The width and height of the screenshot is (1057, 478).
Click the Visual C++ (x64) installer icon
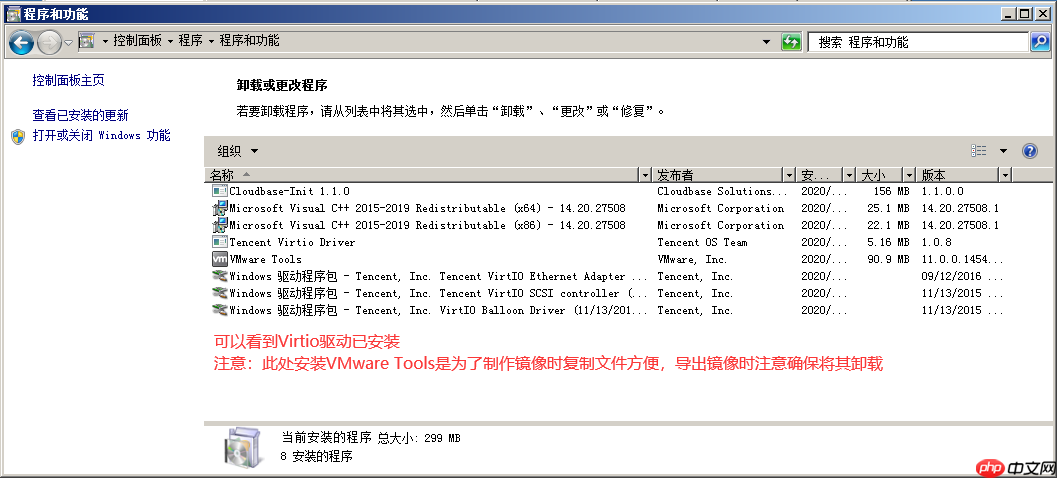tap(220, 208)
